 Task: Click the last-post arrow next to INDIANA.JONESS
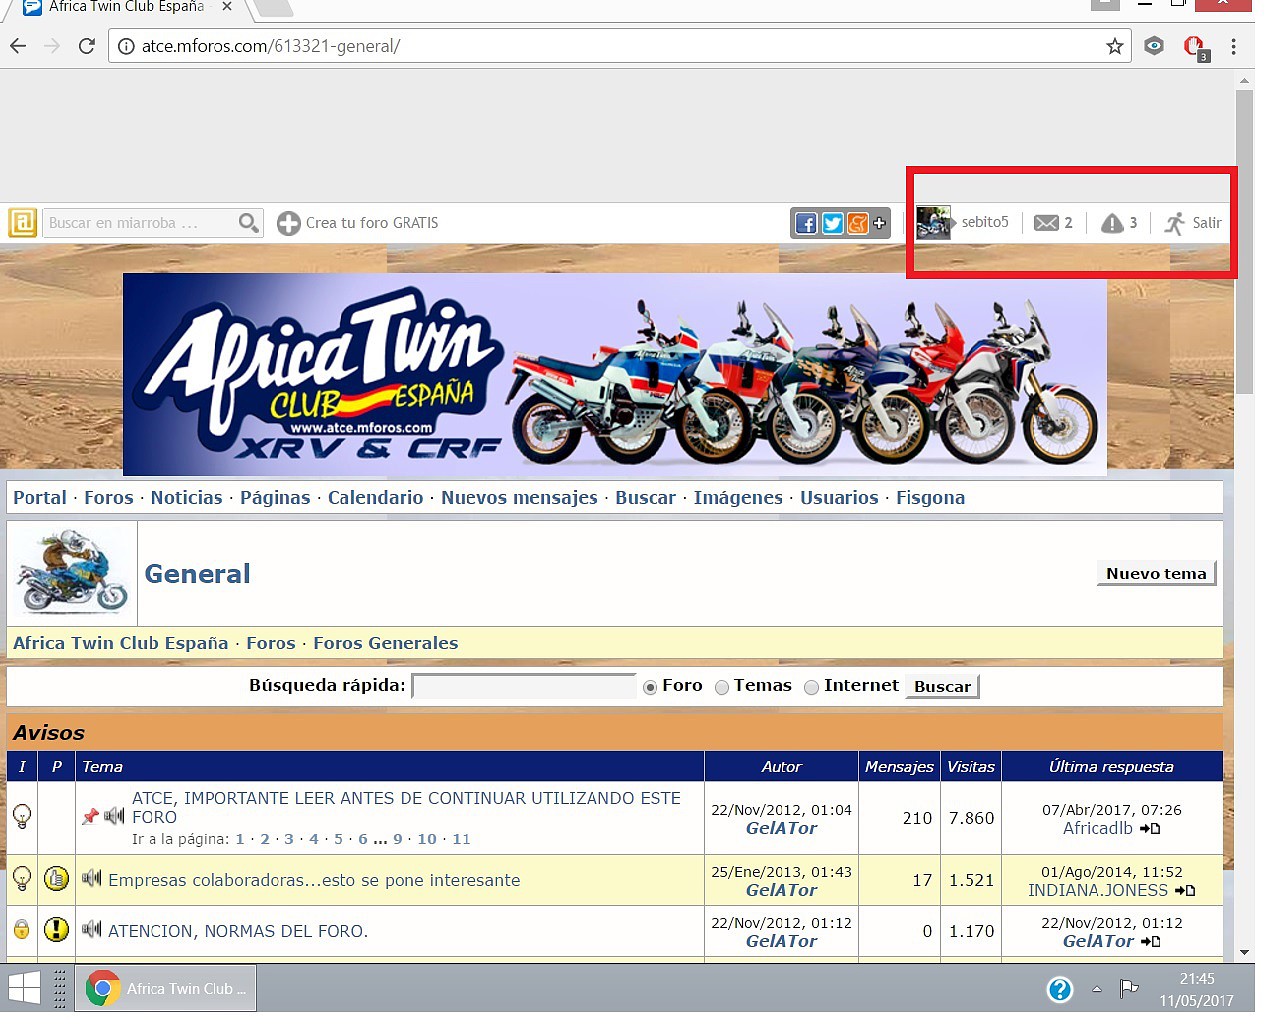pos(1185,890)
